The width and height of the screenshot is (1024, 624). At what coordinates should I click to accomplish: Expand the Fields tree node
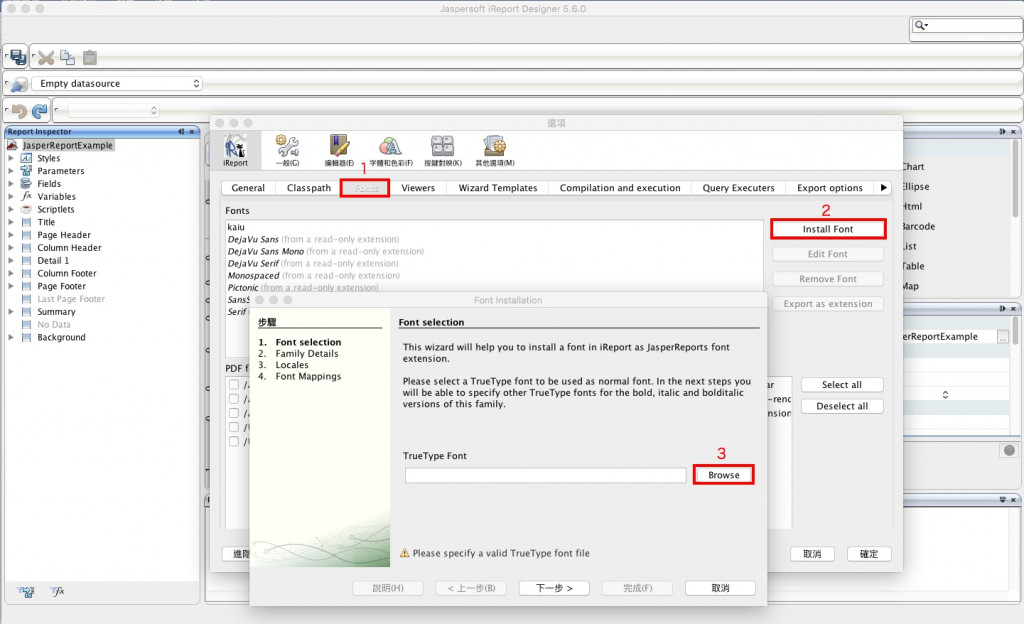tap(10, 183)
